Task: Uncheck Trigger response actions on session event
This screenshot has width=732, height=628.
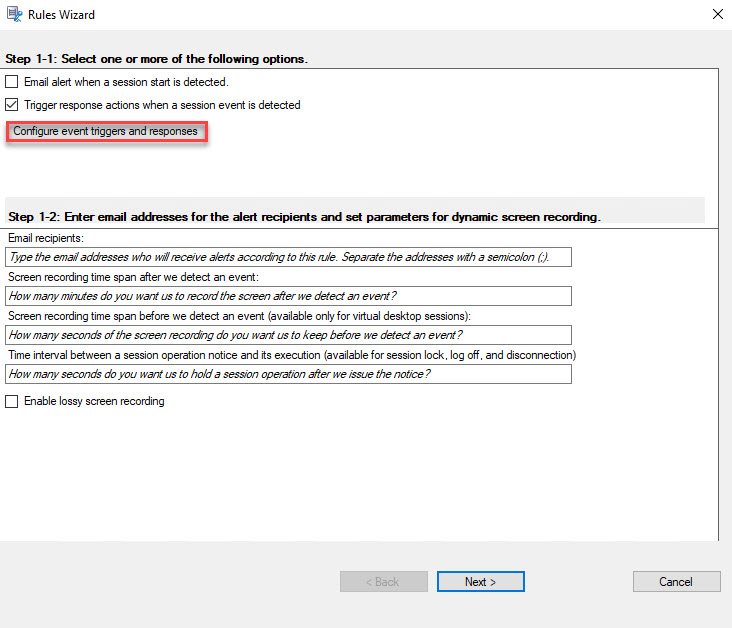Action: 12,105
